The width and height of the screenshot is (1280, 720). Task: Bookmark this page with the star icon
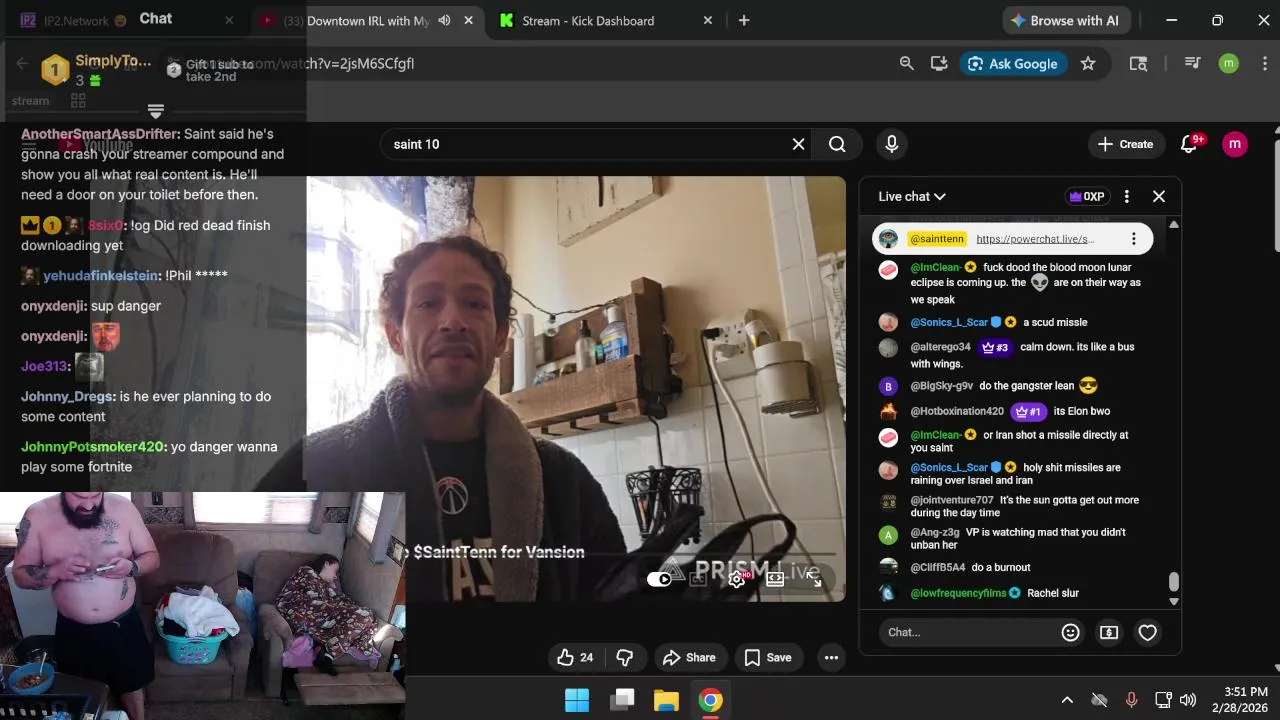1088,63
